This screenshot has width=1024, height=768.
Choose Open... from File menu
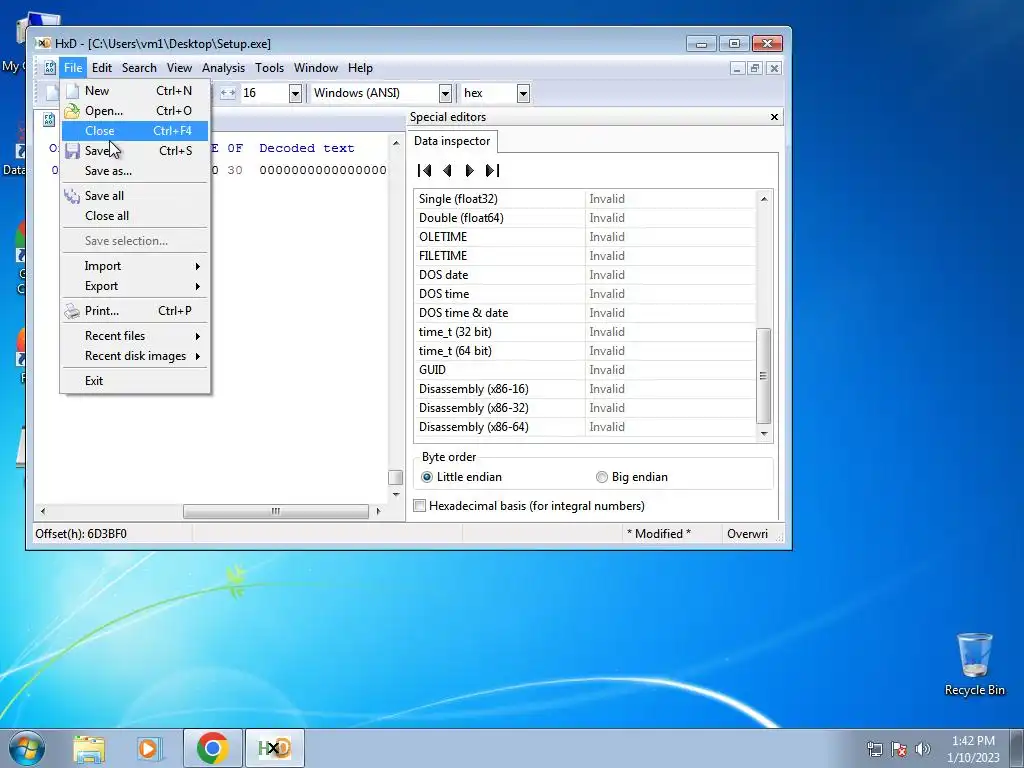coord(135,111)
